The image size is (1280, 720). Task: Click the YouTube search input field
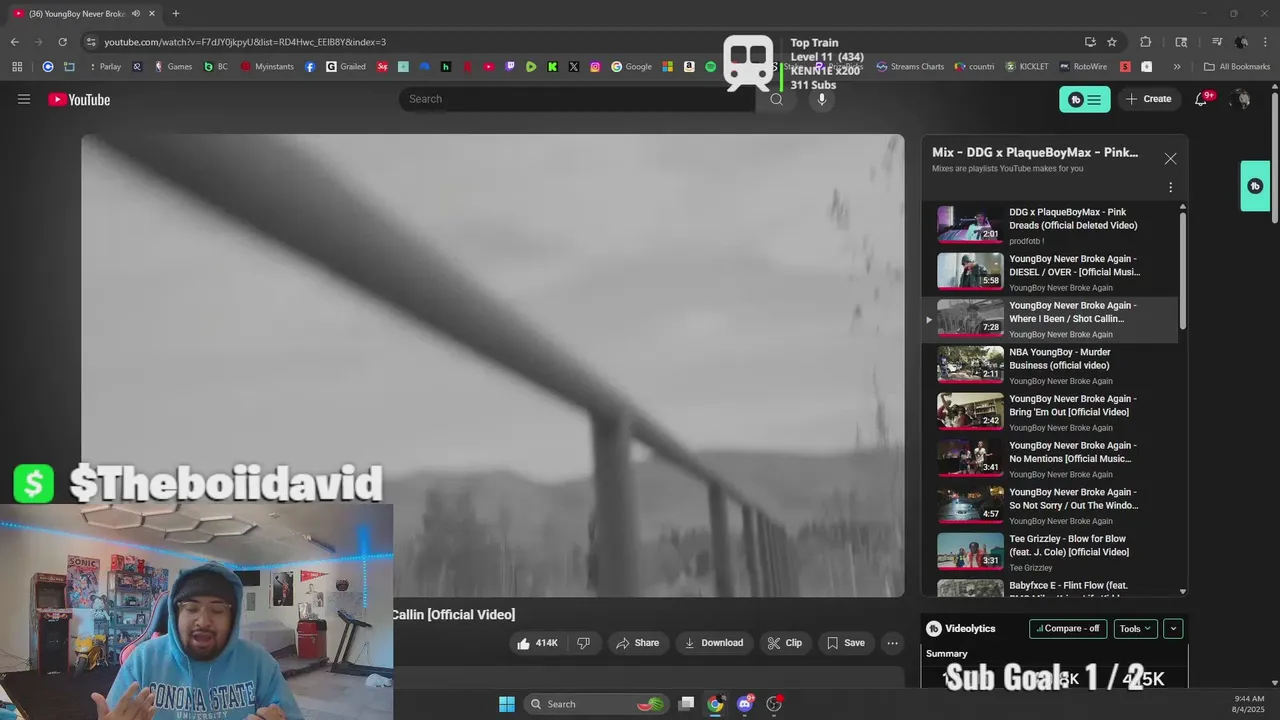[577, 99]
